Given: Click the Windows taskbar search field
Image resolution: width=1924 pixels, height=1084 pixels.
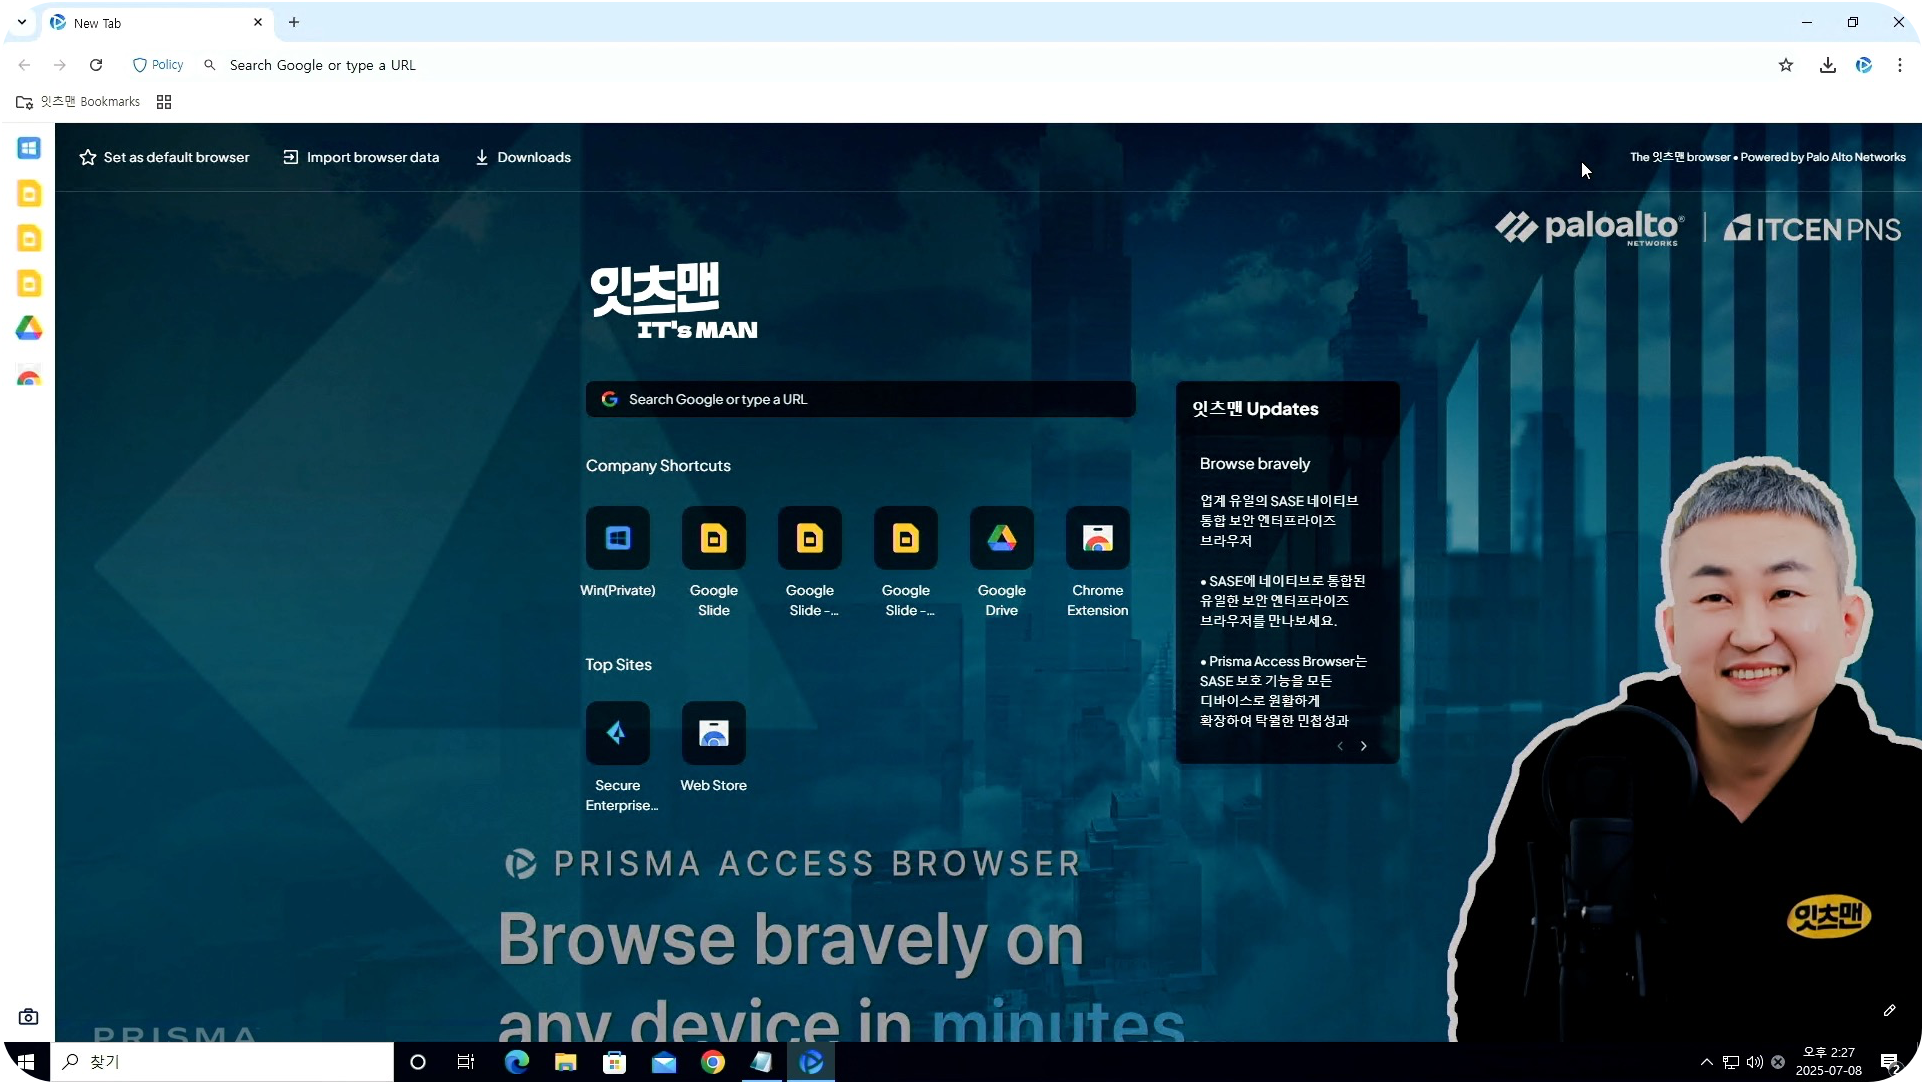Looking at the screenshot, I should click(x=223, y=1062).
